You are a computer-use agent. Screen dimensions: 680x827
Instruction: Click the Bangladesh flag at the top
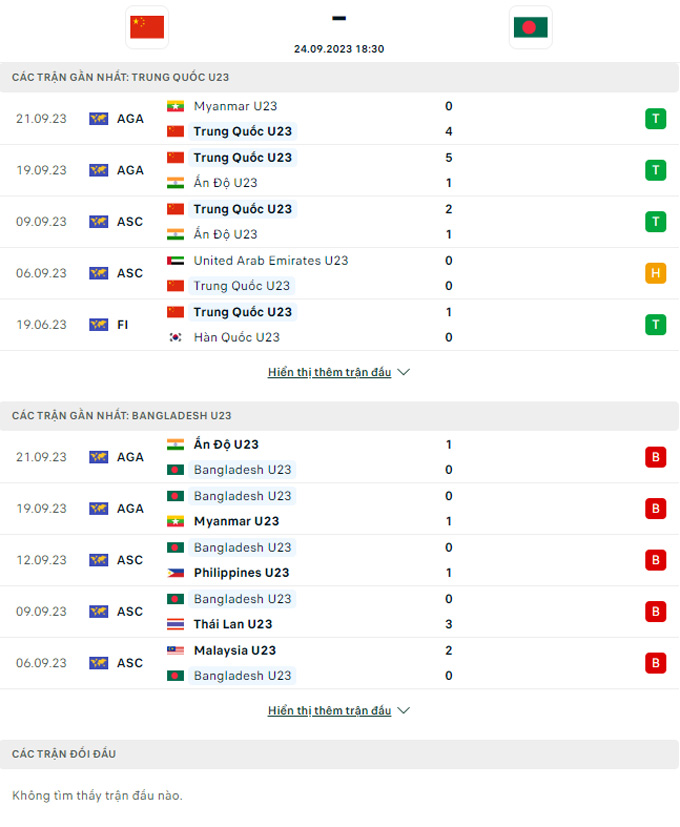pos(530,27)
